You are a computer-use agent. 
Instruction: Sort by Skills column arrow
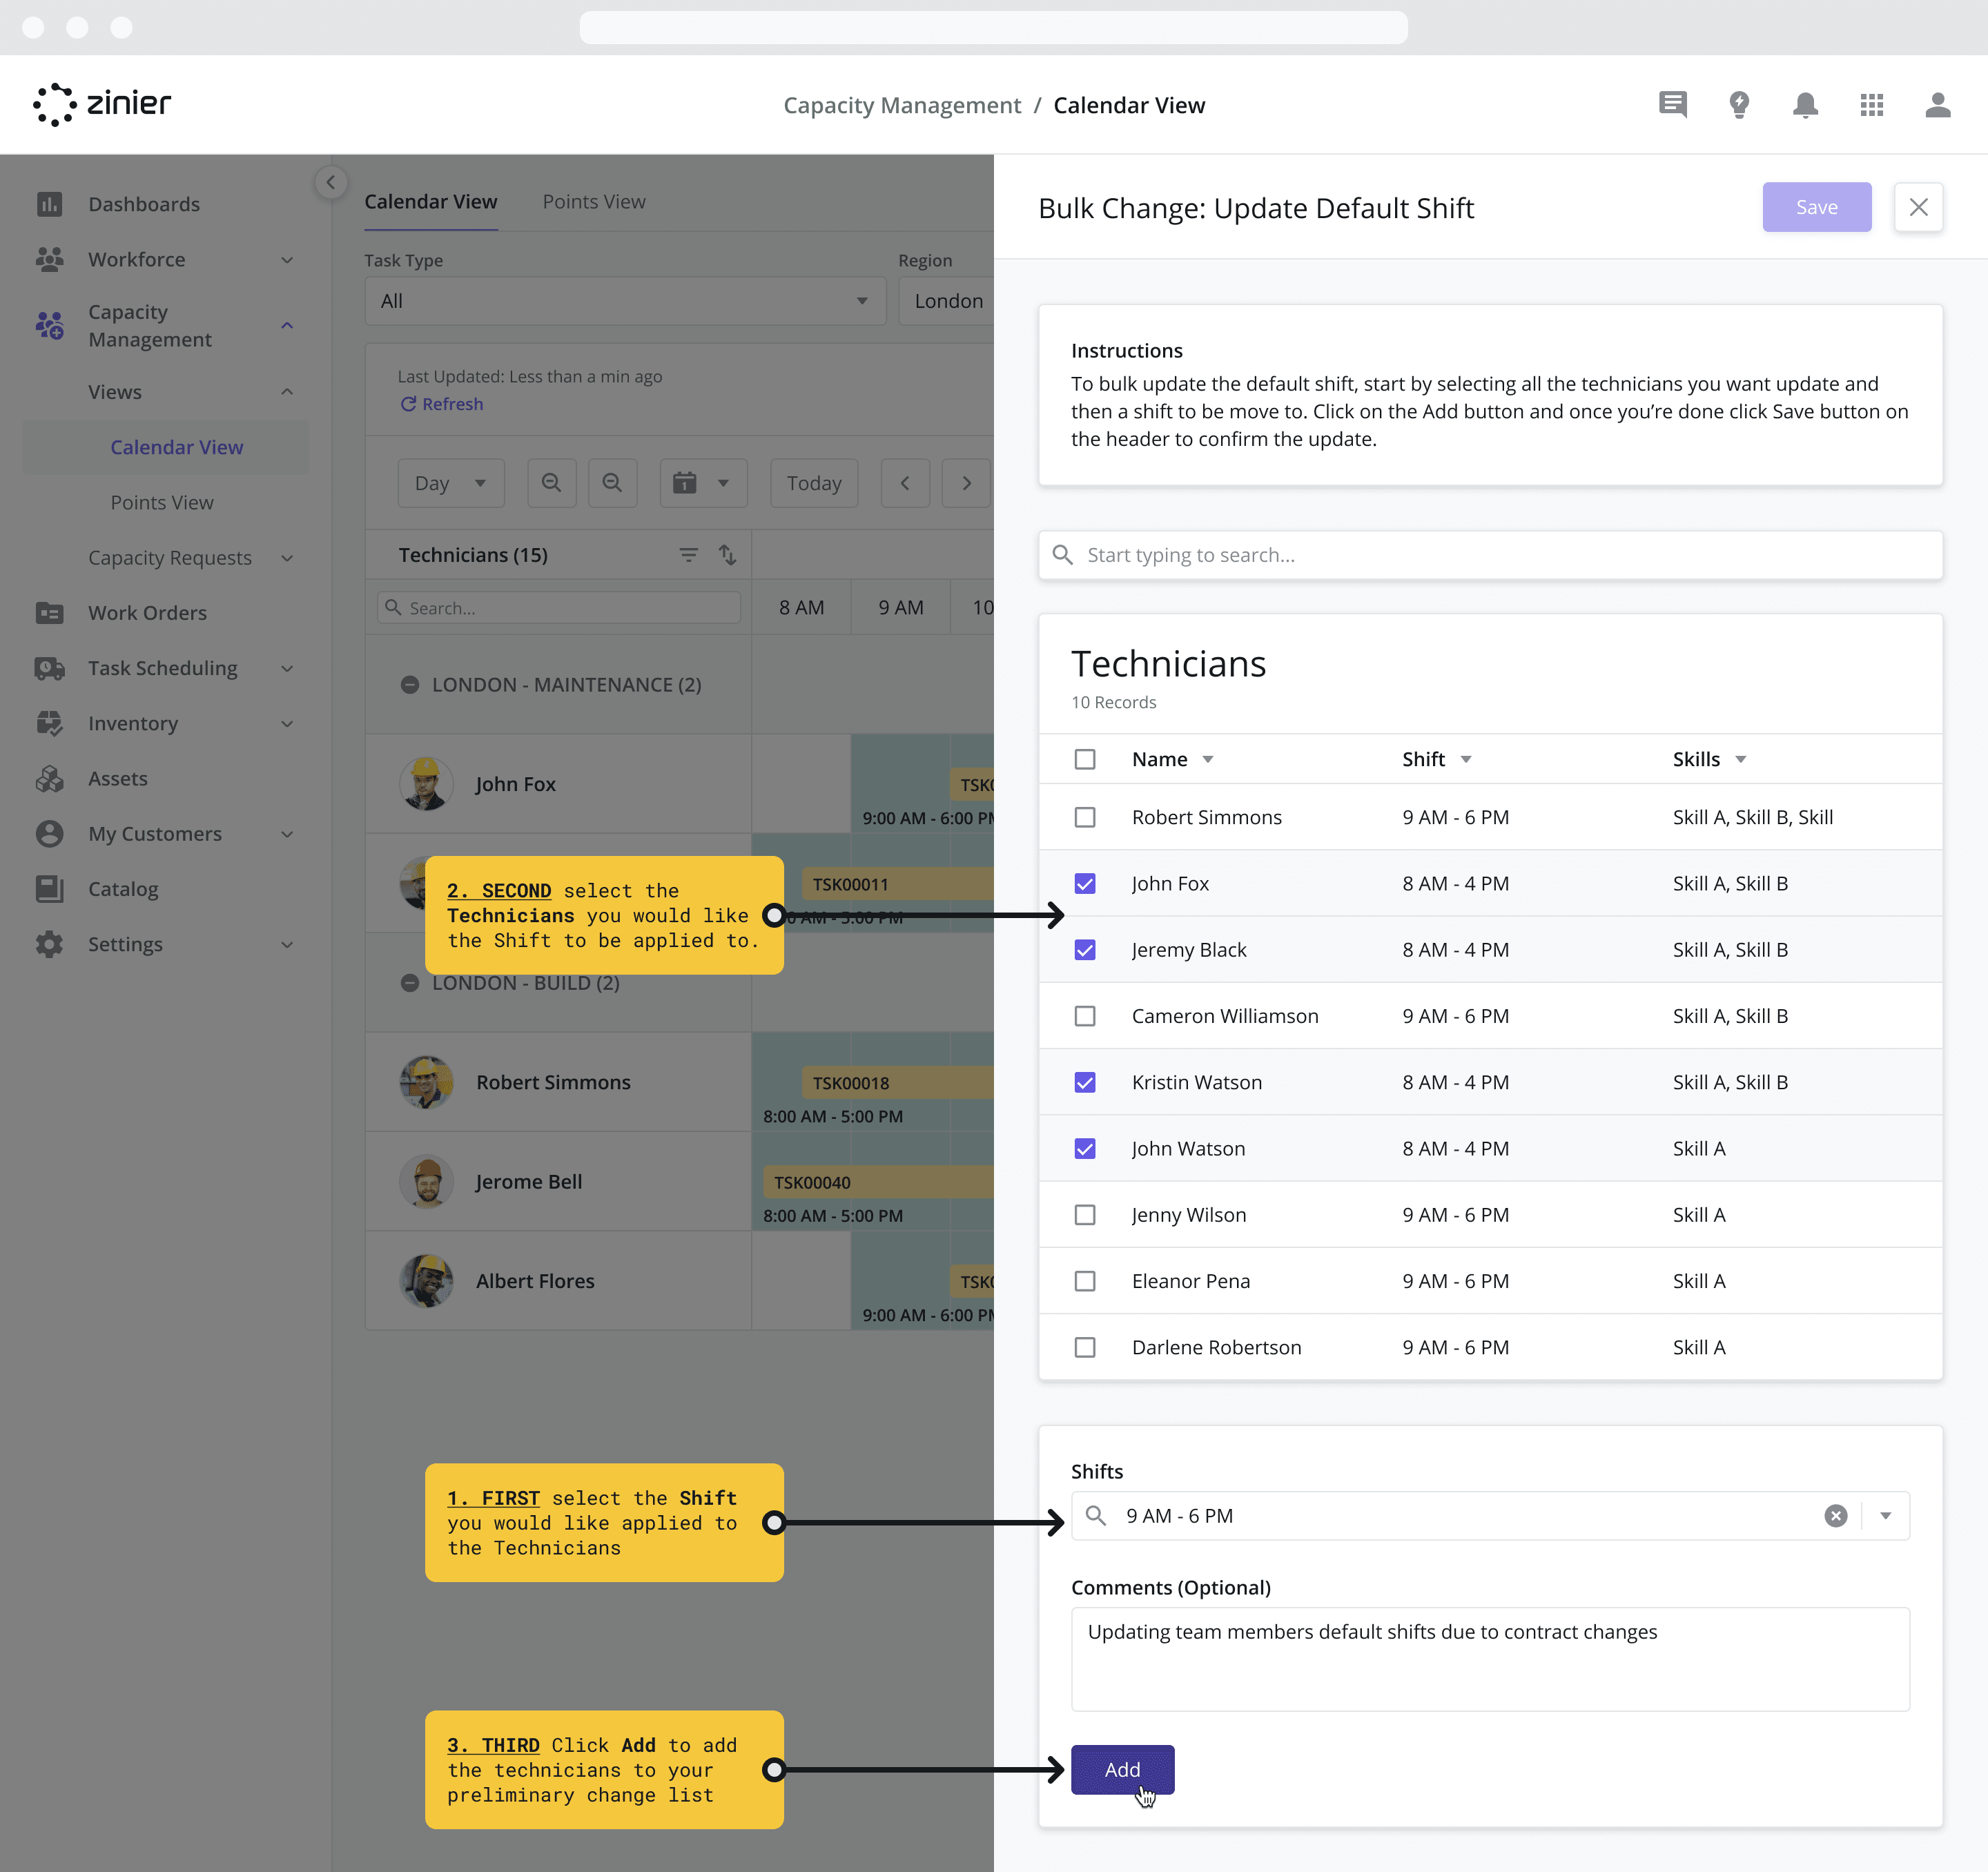click(x=1741, y=760)
